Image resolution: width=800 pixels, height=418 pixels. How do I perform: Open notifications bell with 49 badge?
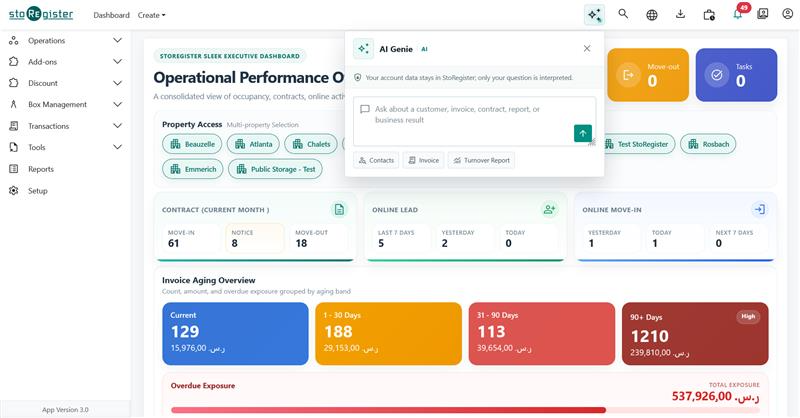point(738,14)
